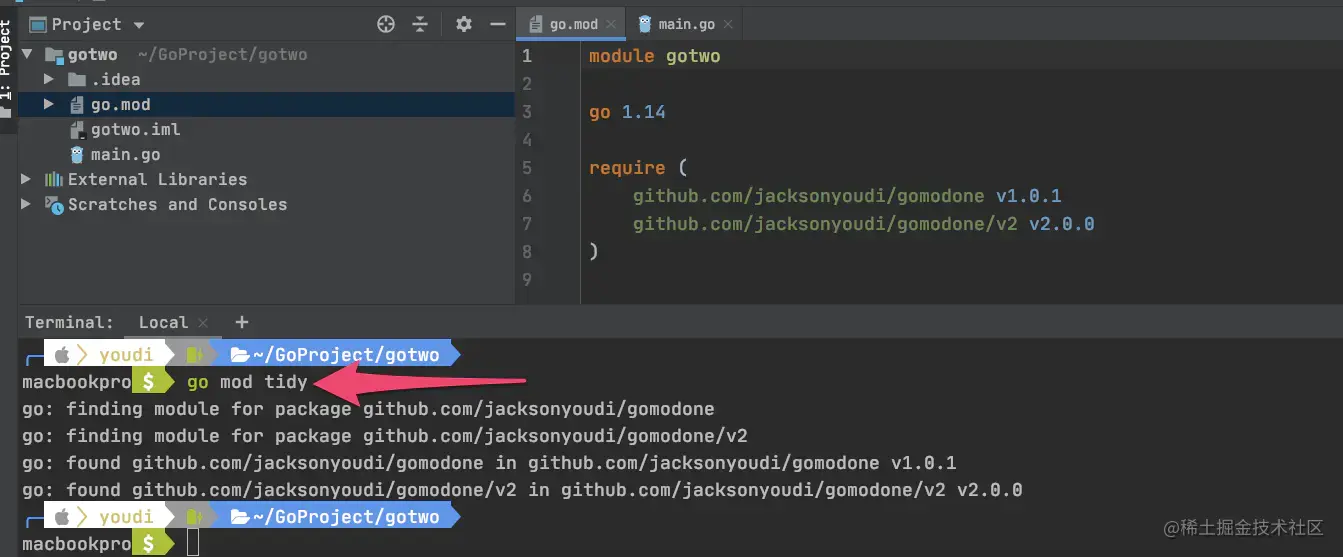Viewport: 1343px width, 557px height.
Task: Select the Local terminal tab
Action: (x=163, y=322)
